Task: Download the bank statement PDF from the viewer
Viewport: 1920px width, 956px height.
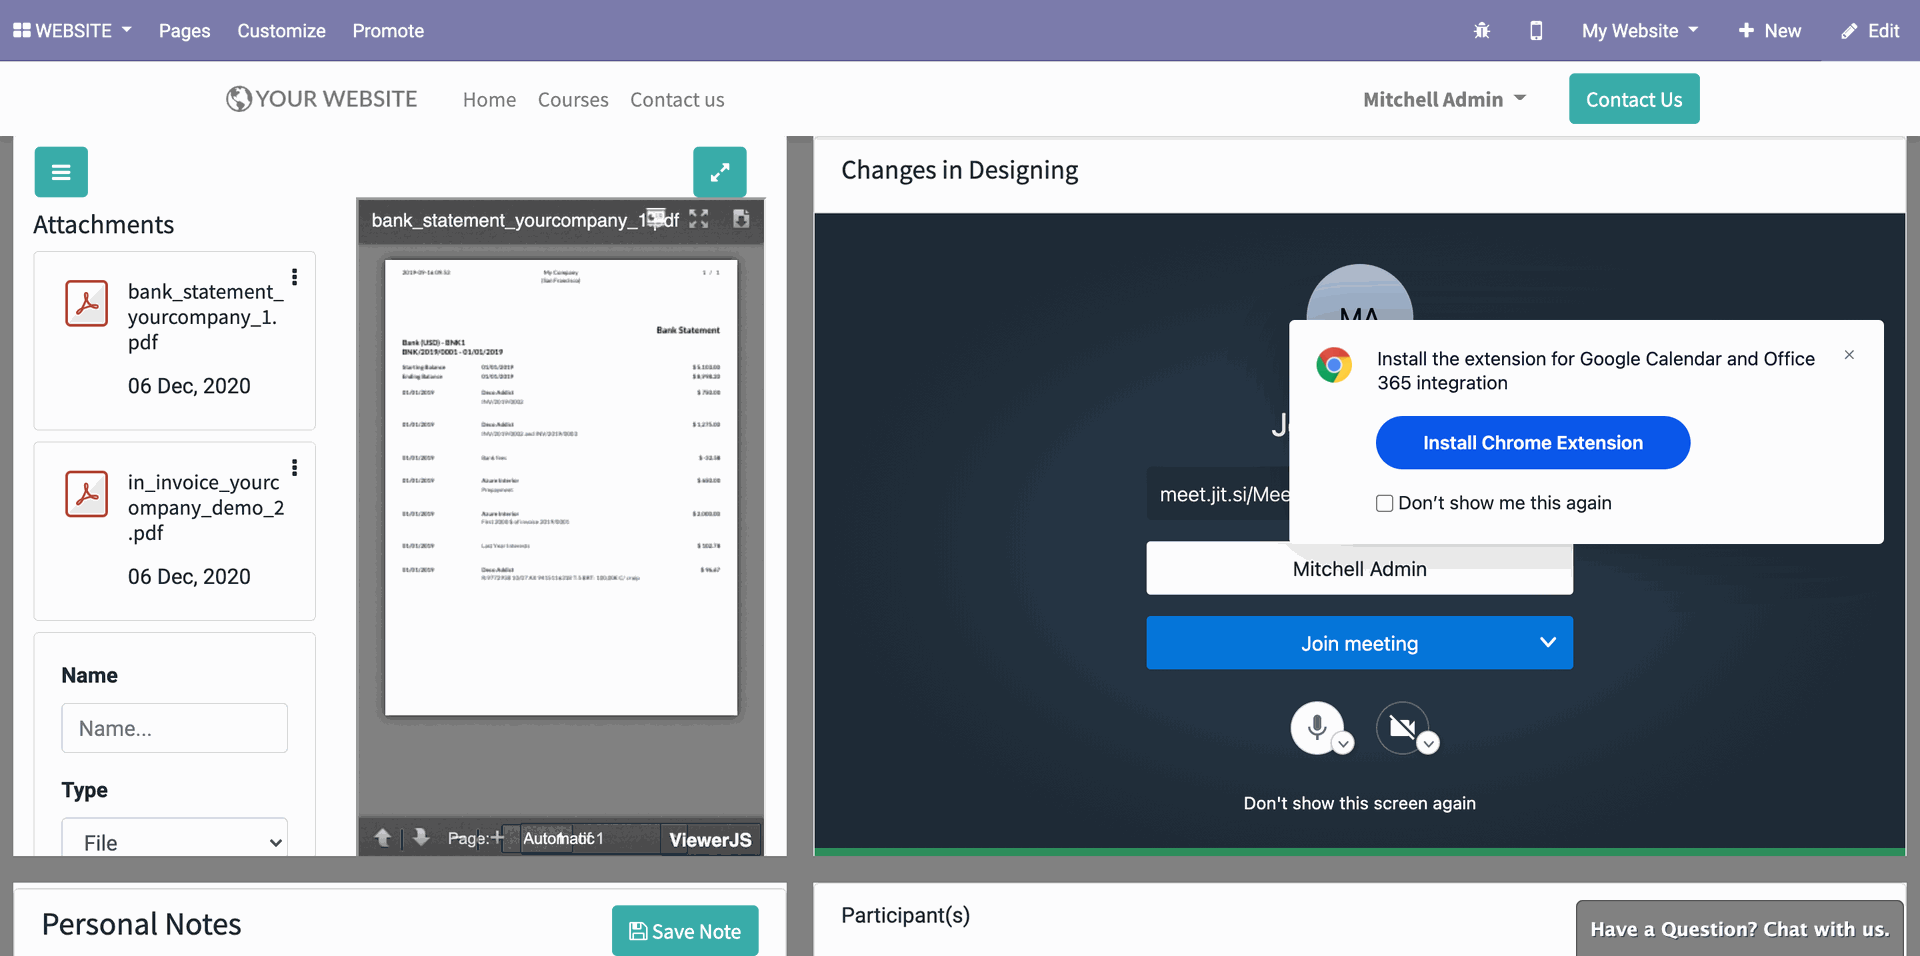Action: [x=741, y=219]
